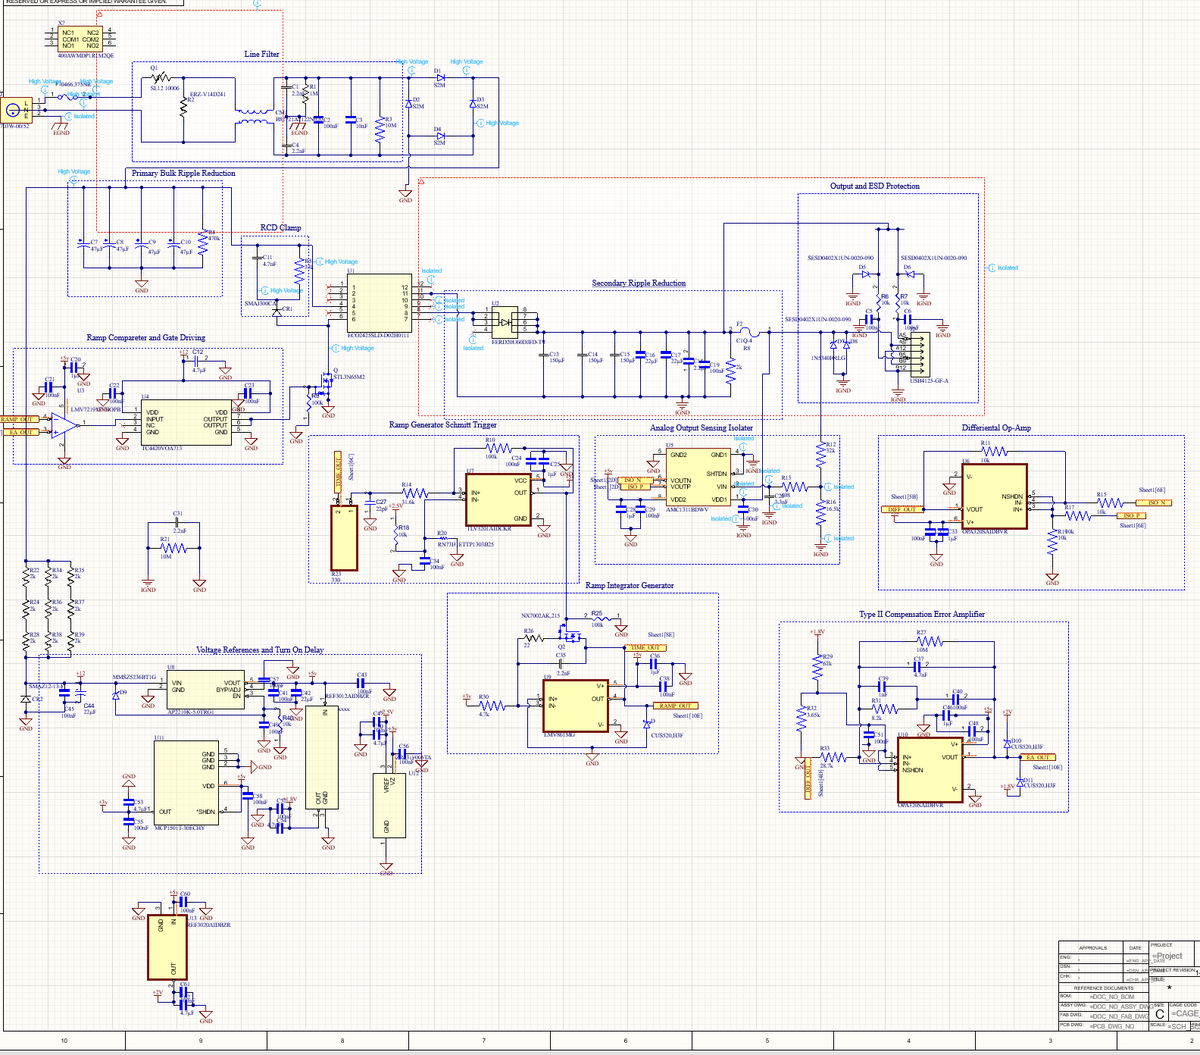Select the D1 rectifier diode
Image resolution: width=1200 pixels, height=1055 pixels.
tap(440, 77)
